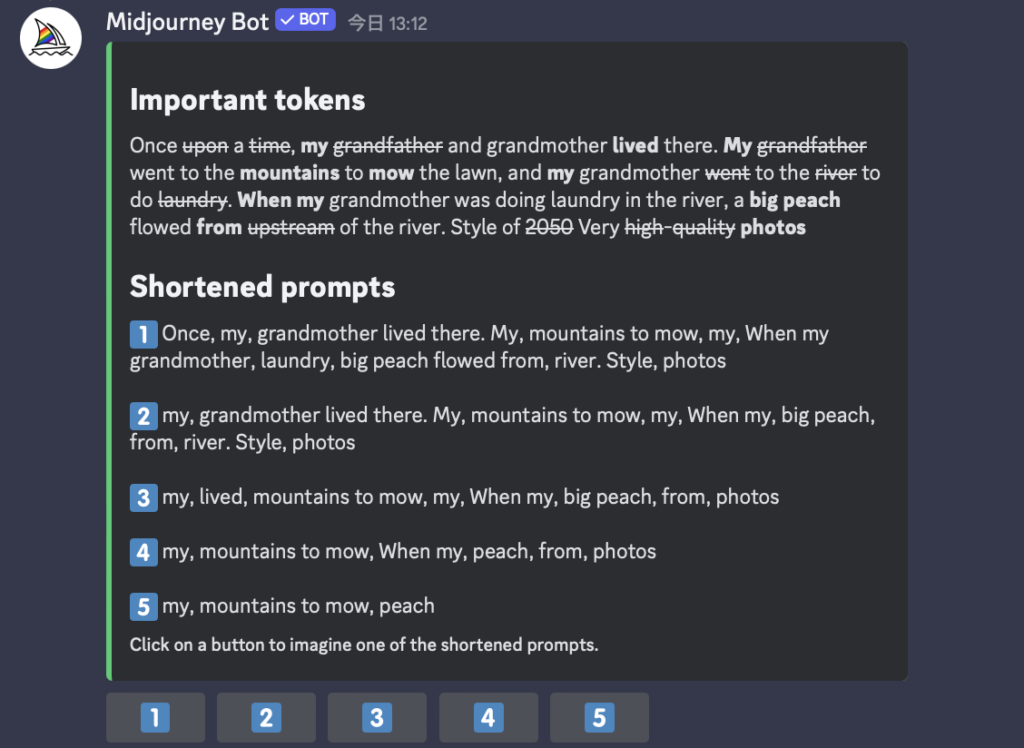Click the struck-through 'upstream' token
The width and height of the screenshot is (1024, 748).
[x=290, y=227]
